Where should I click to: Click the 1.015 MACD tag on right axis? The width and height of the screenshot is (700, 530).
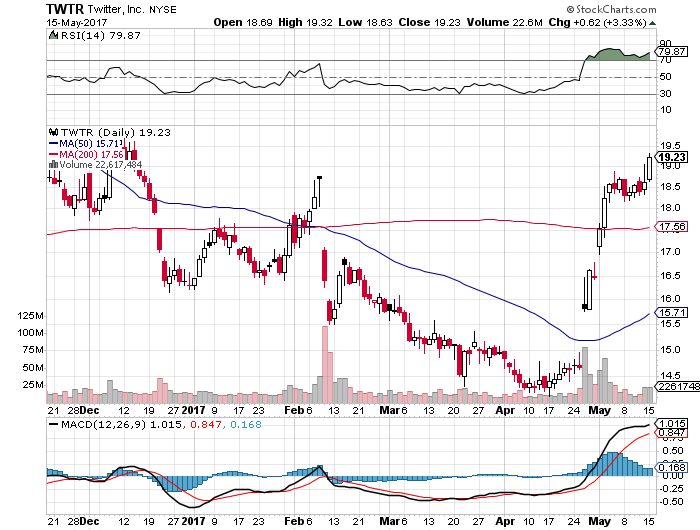(x=671, y=423)
